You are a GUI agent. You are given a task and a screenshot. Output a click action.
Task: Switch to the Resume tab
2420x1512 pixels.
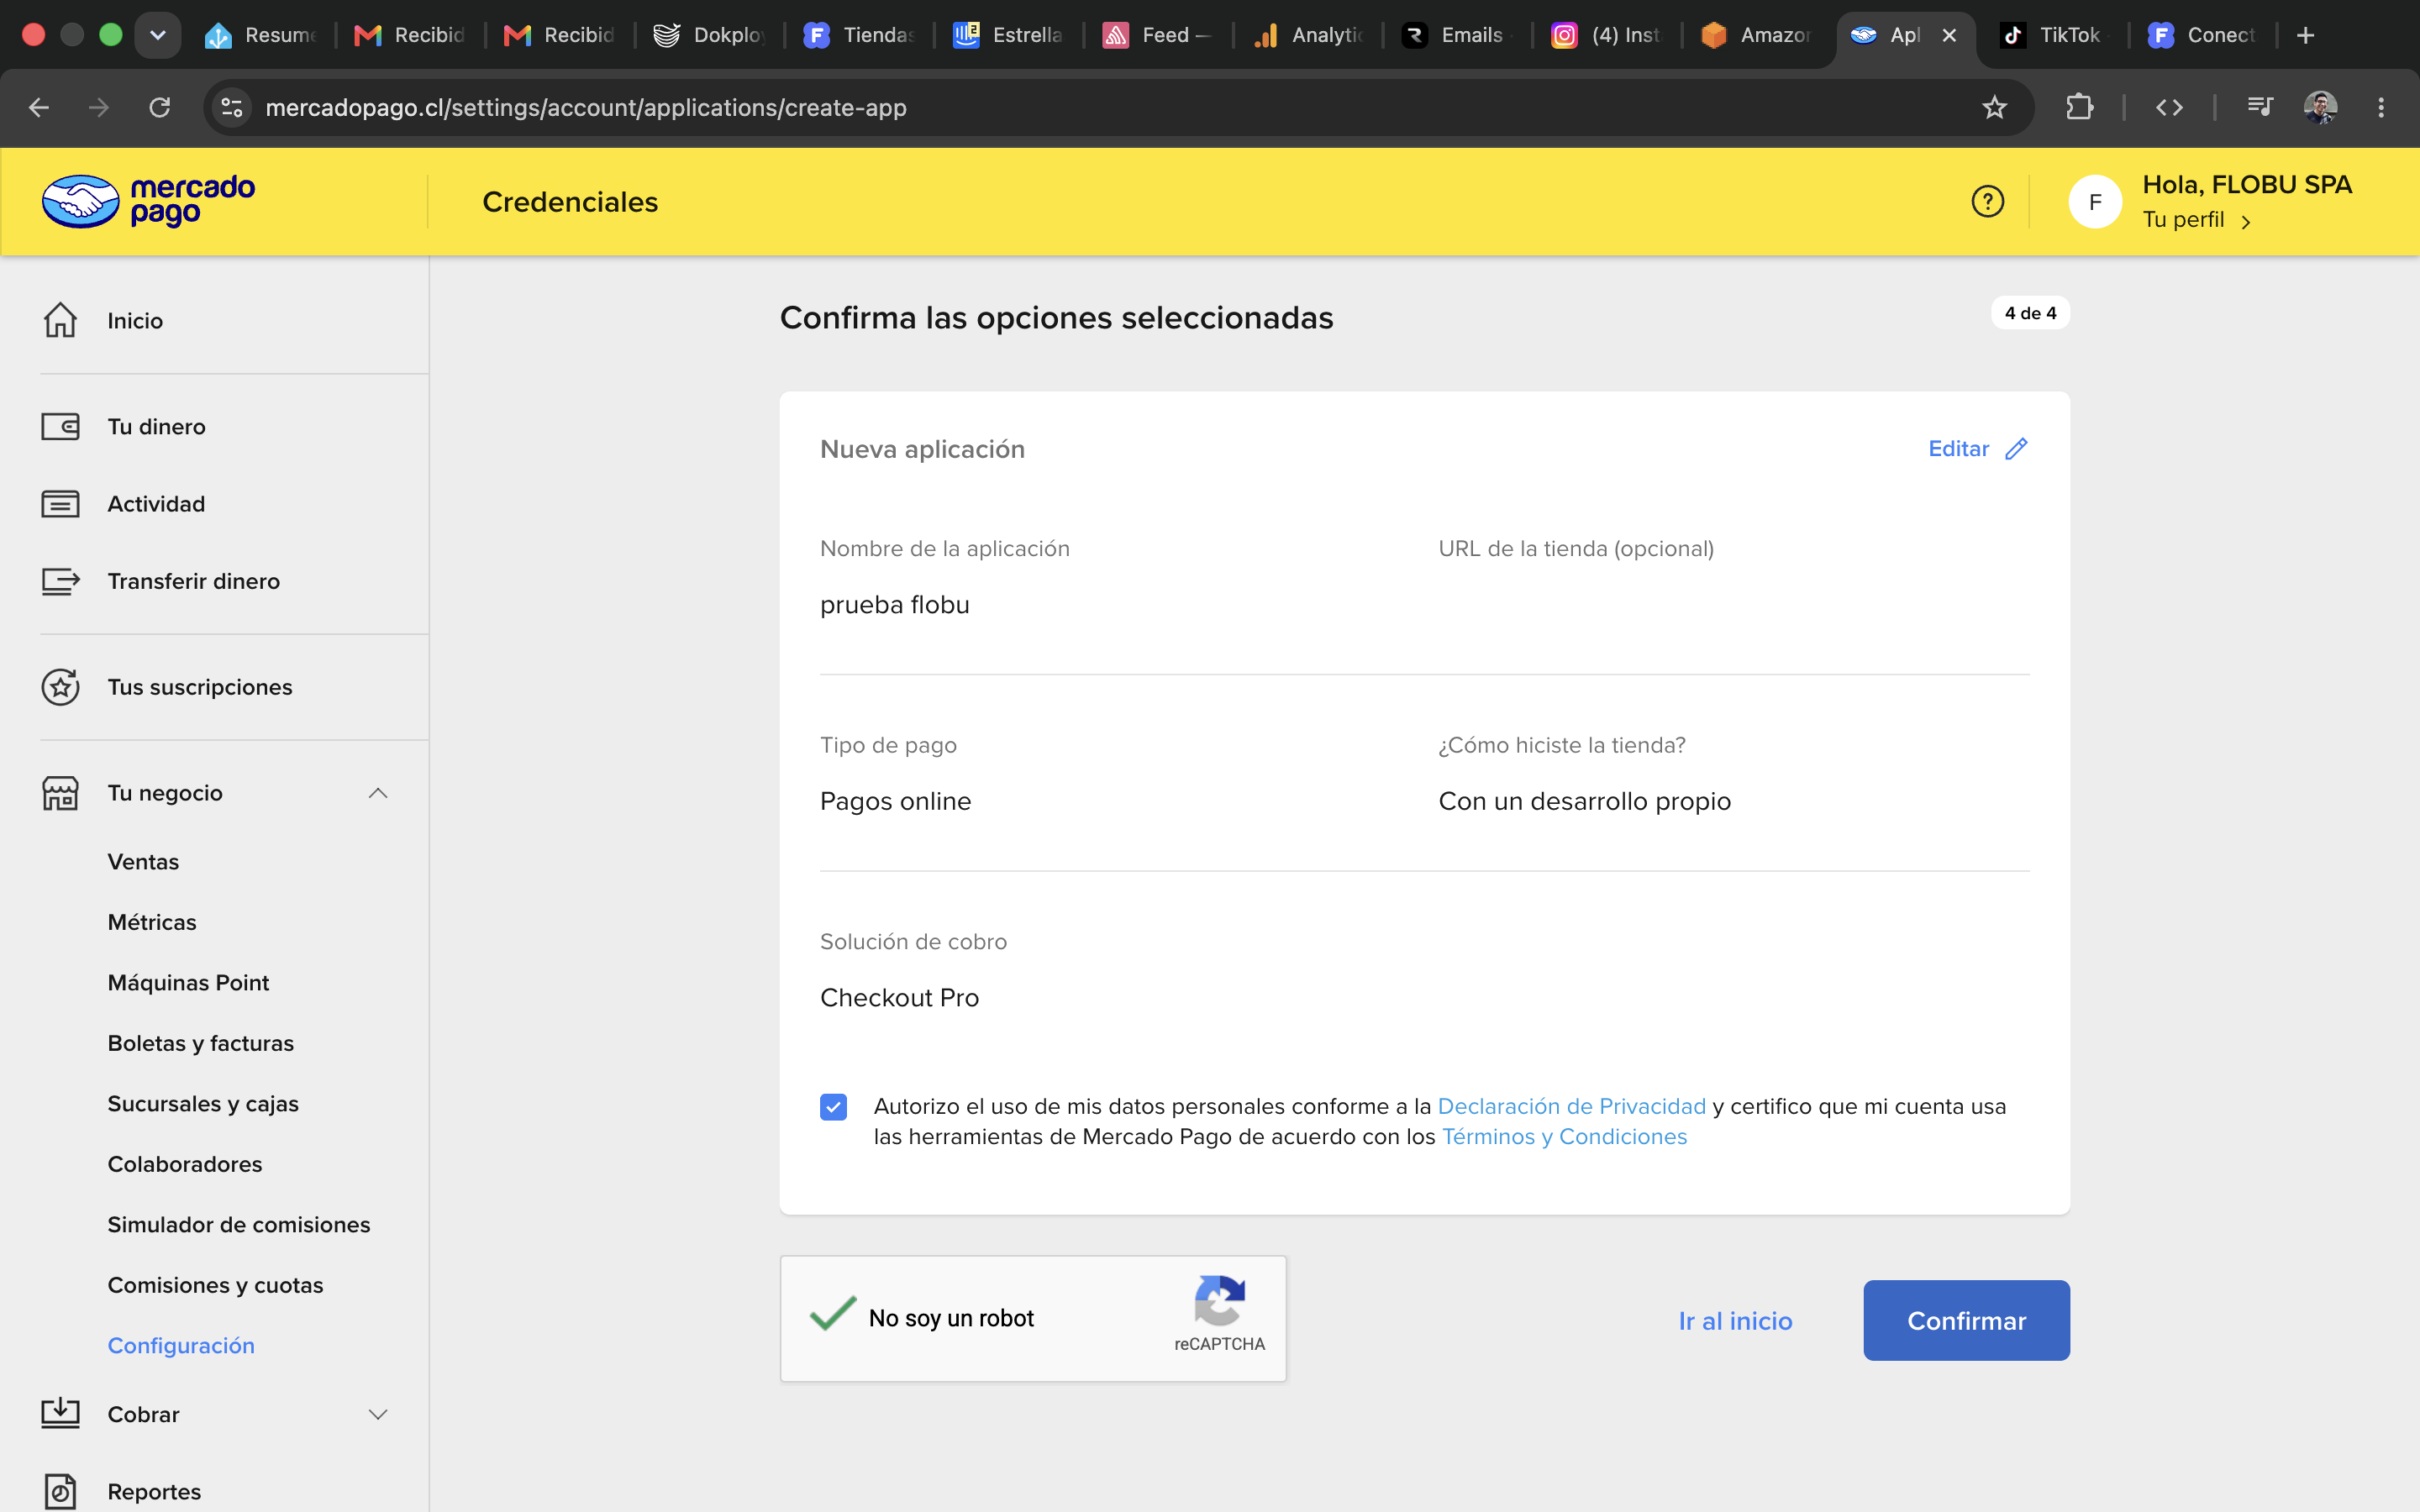click(262, 35)
